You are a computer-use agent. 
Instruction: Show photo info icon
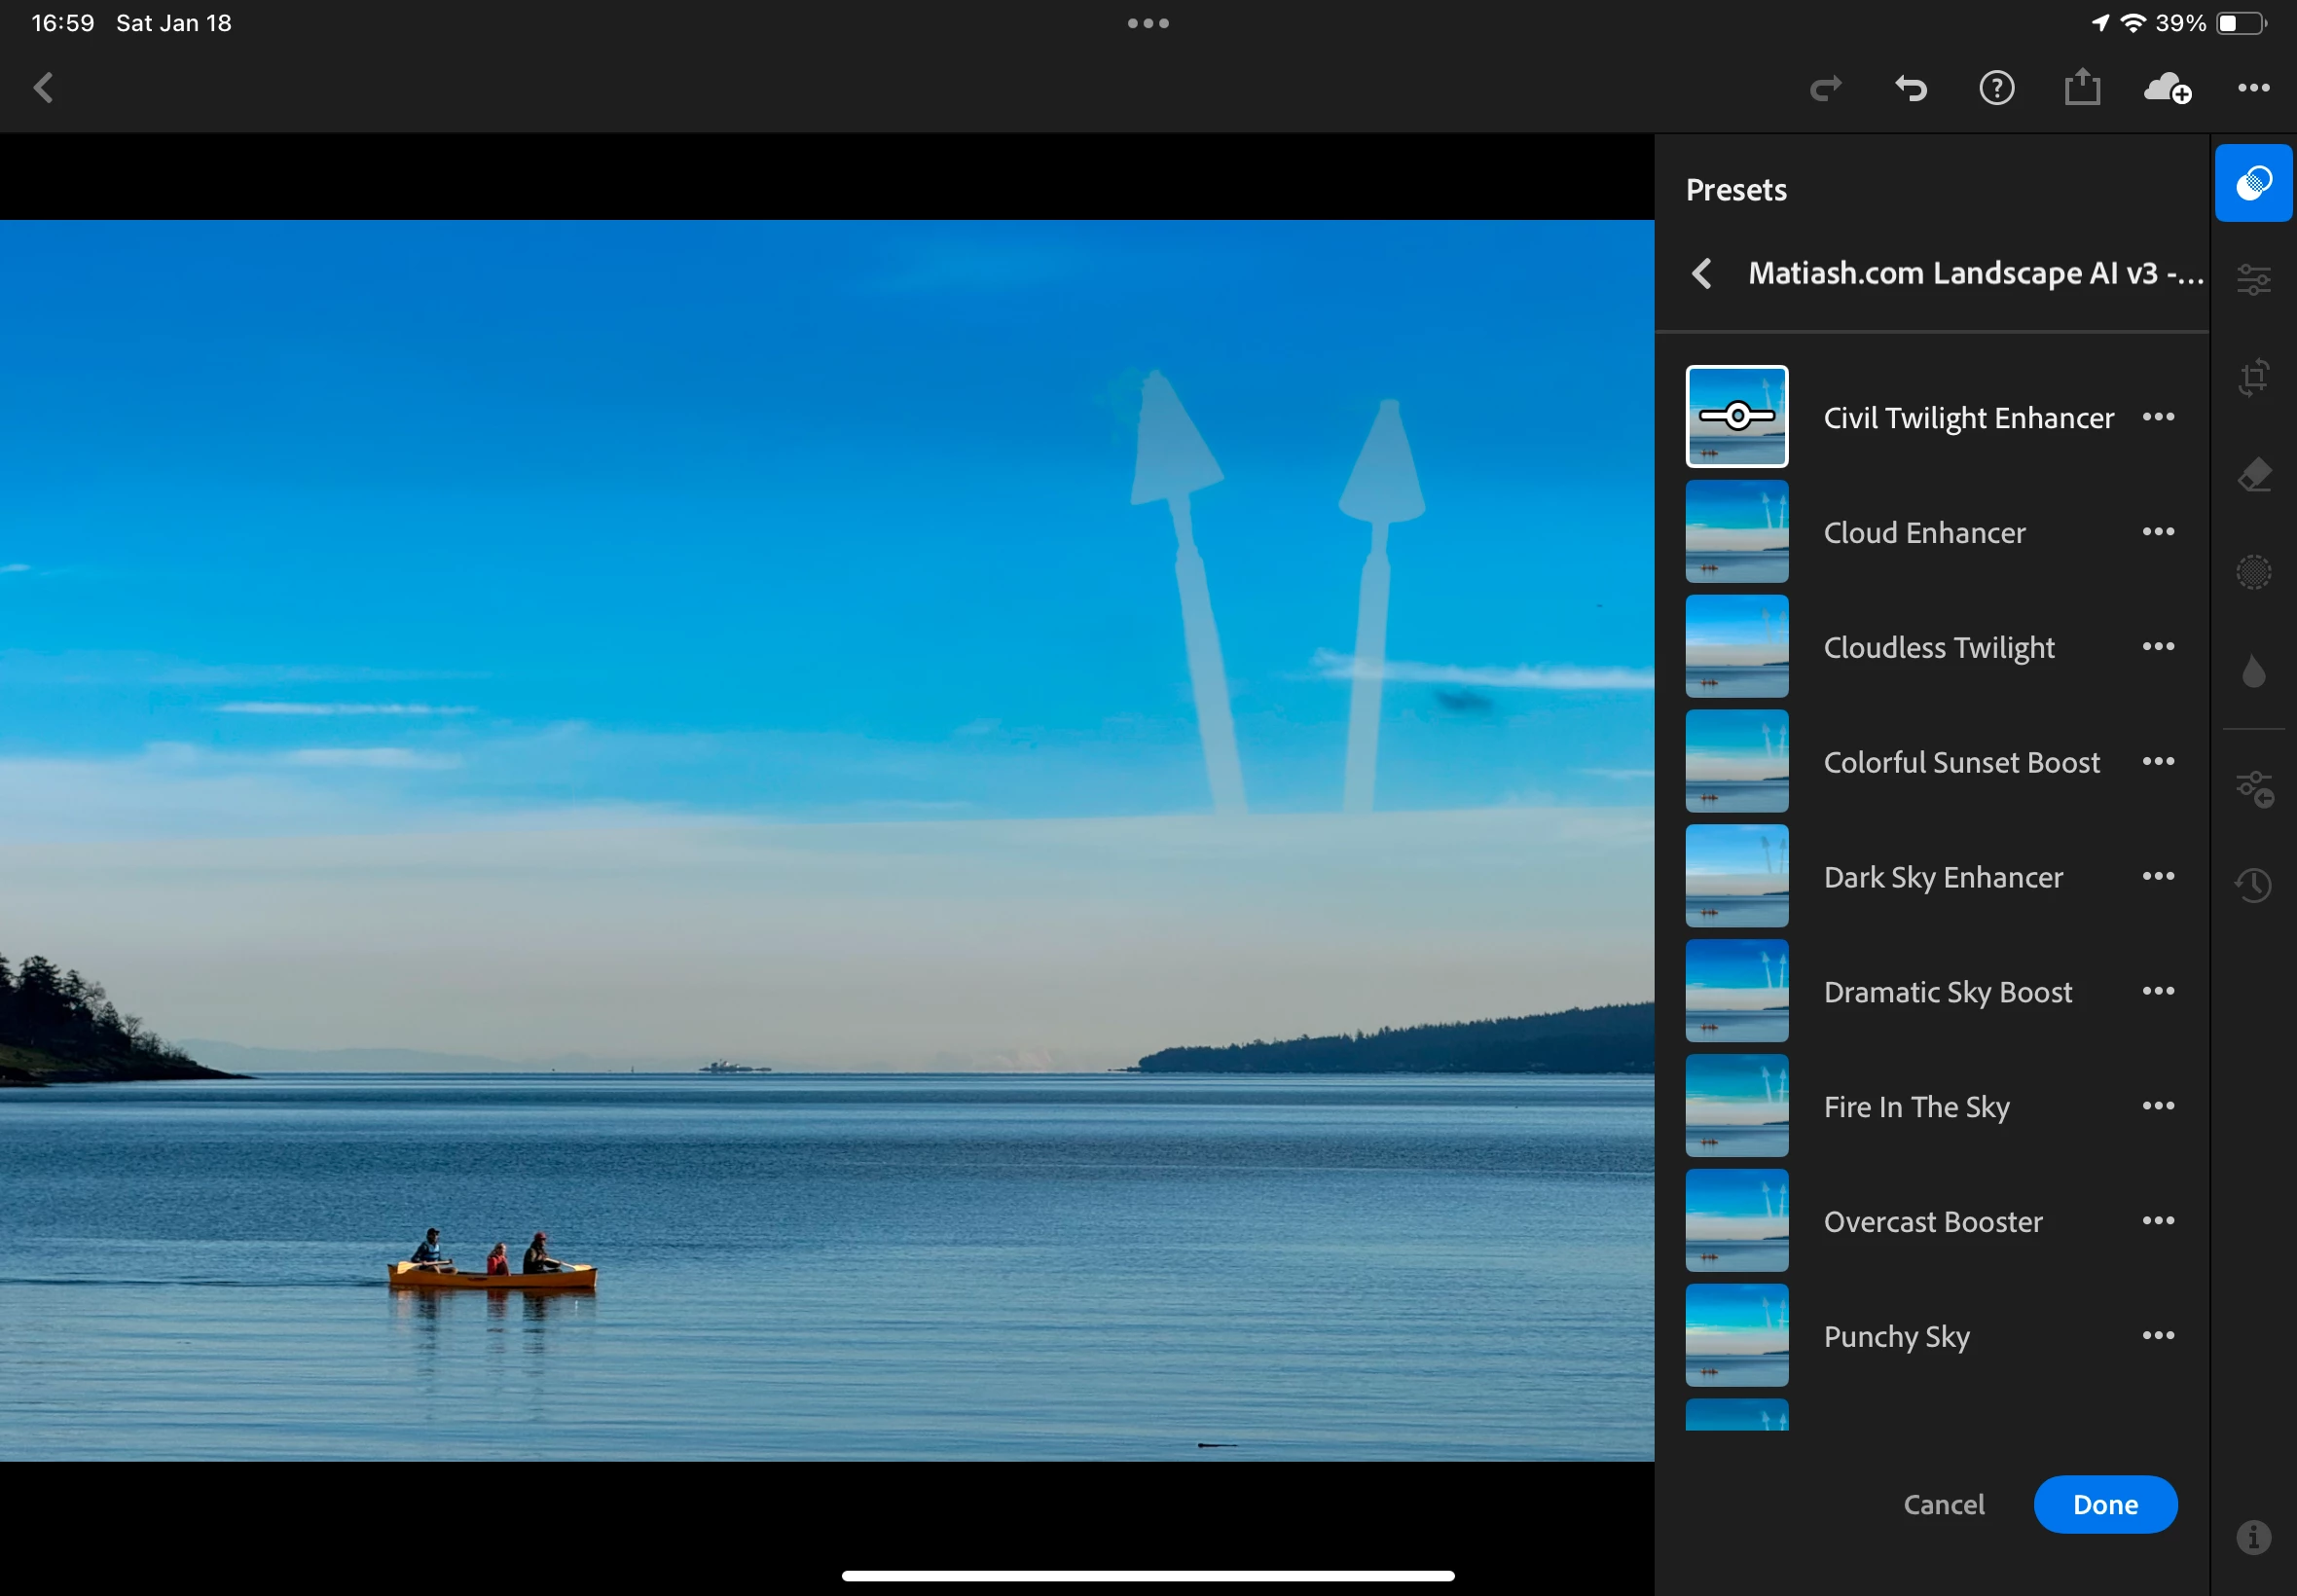tap(2253, 1536)
